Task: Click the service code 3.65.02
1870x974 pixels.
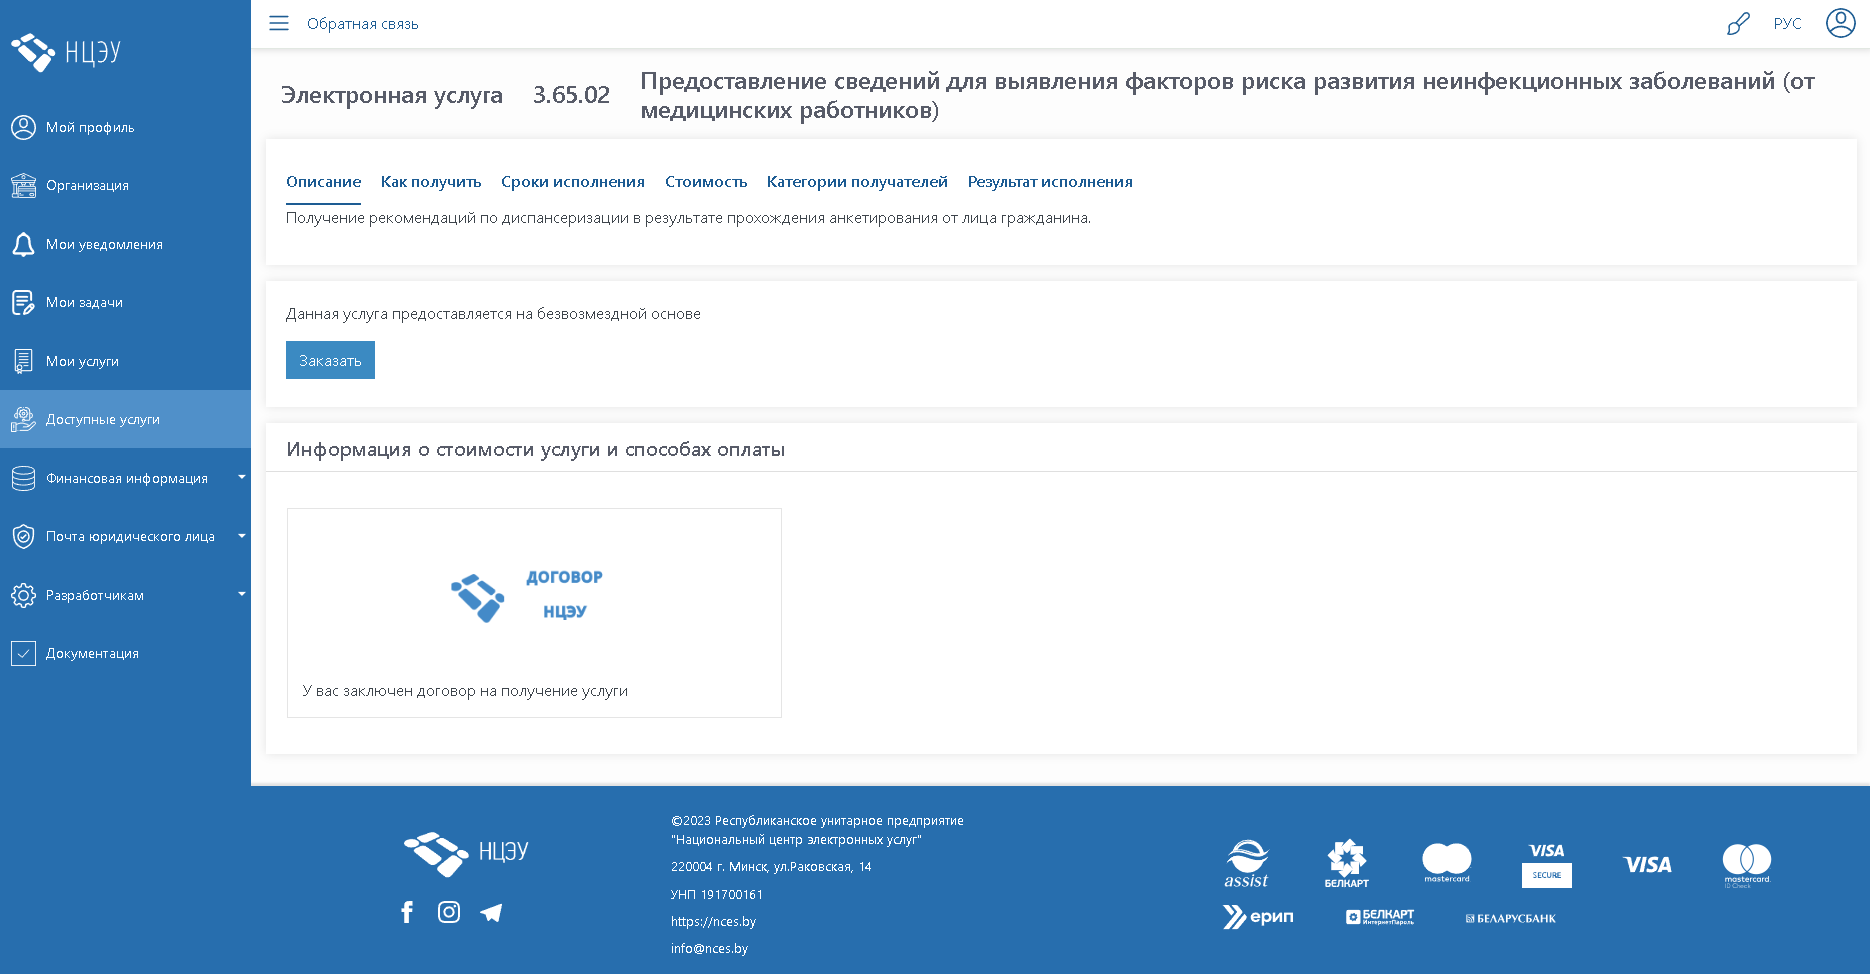Action: pyautogui.click(x=571, y=95)
